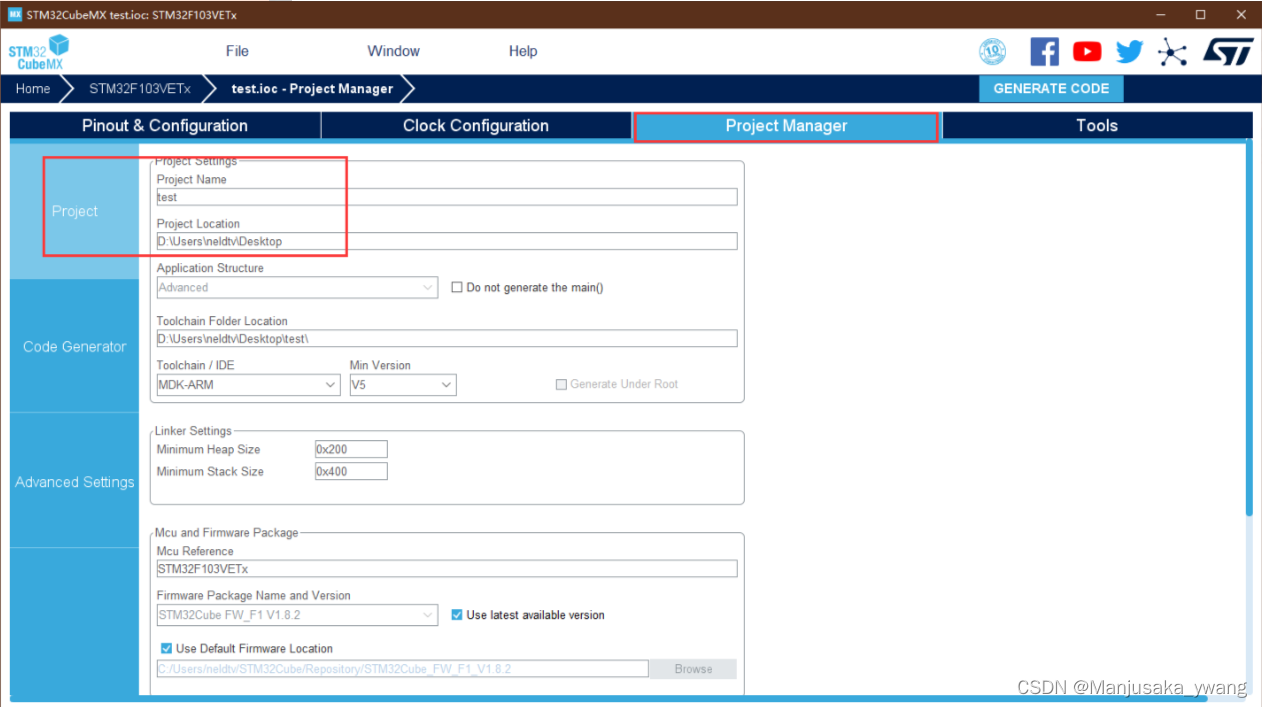Toggle Generate Under Root checkbox
The image size is (1262, 707).
point(561,384)
